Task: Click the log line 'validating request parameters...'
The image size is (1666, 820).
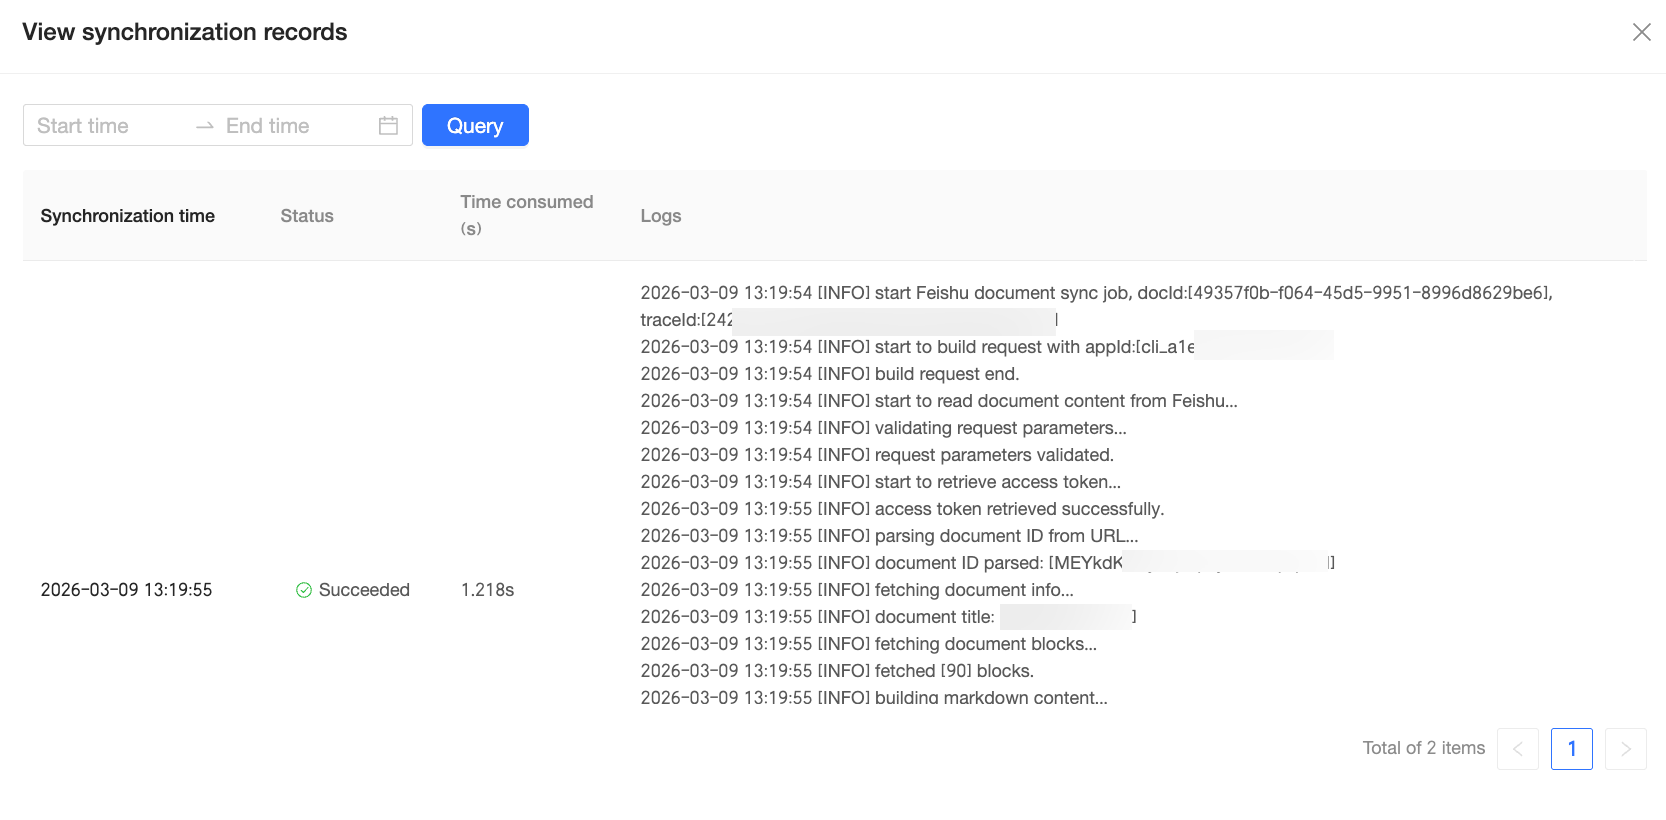Action: 883,428
